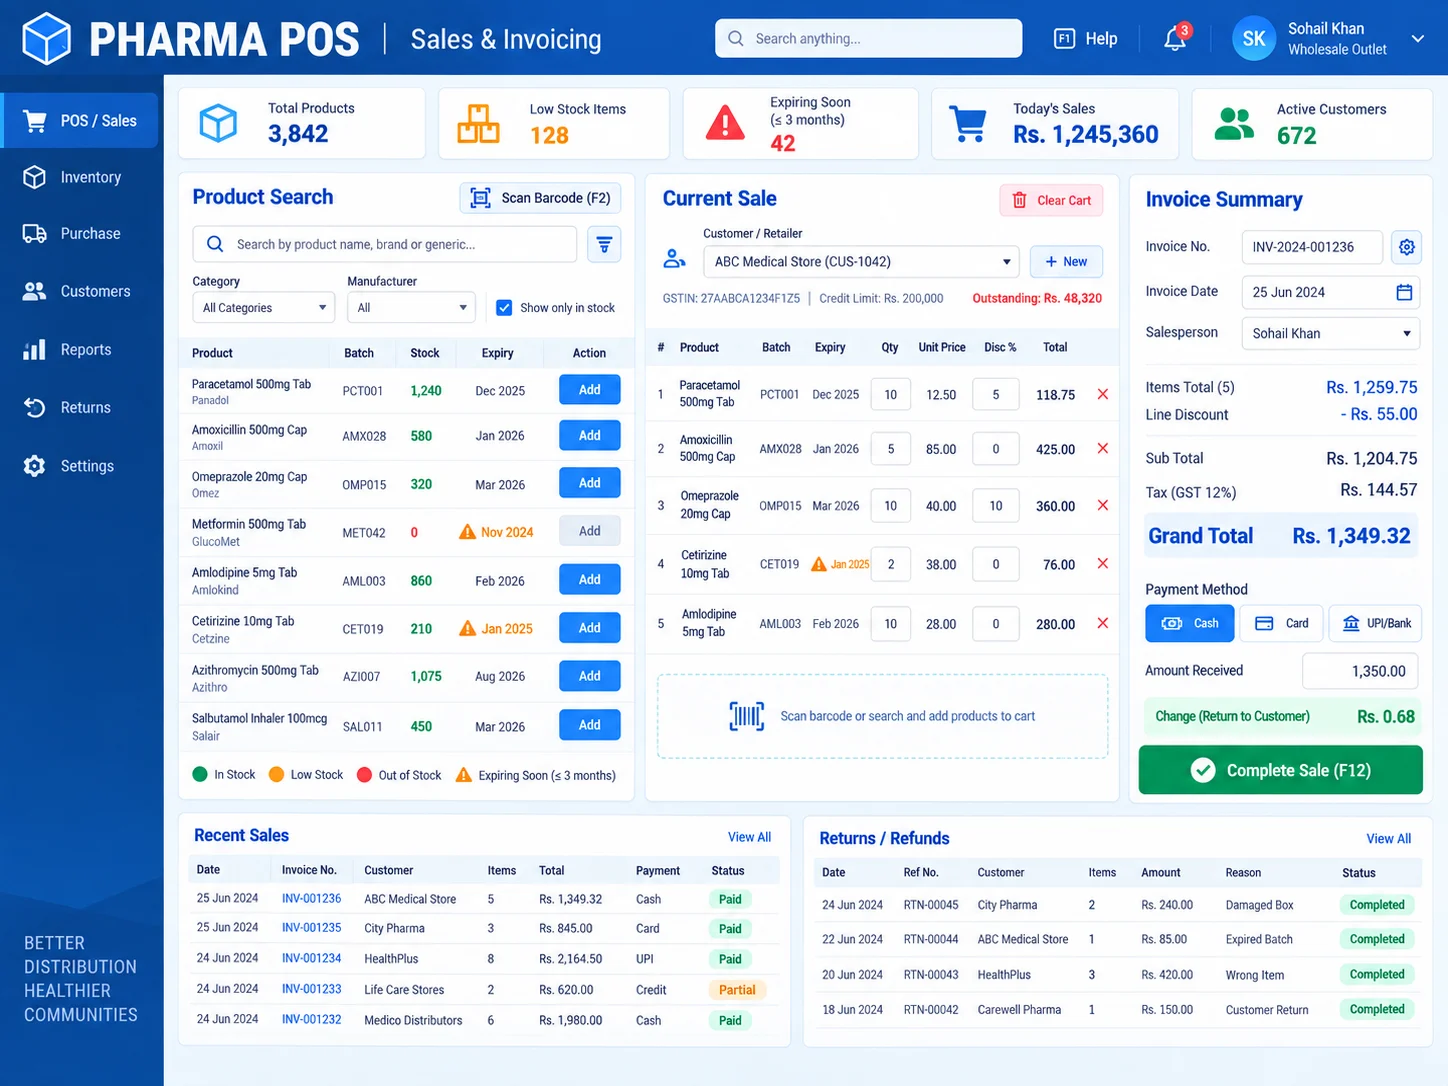Click the Expired Batch reason cell
The height and width of the screenshot is (1086, 1448).
1259,939
